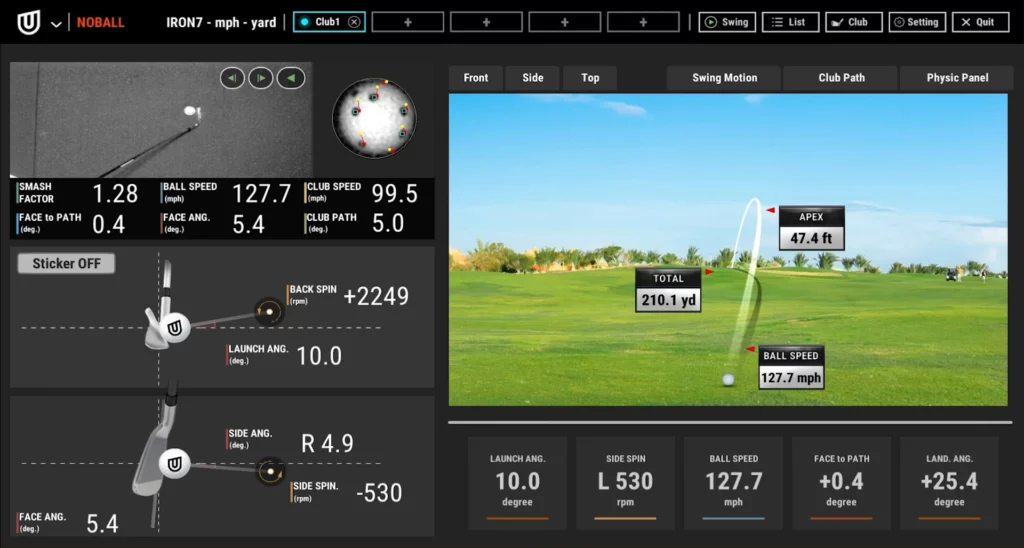Select the Club1 slot
This screenshot has height=548, width=1024.
click(x=322, y=22)
